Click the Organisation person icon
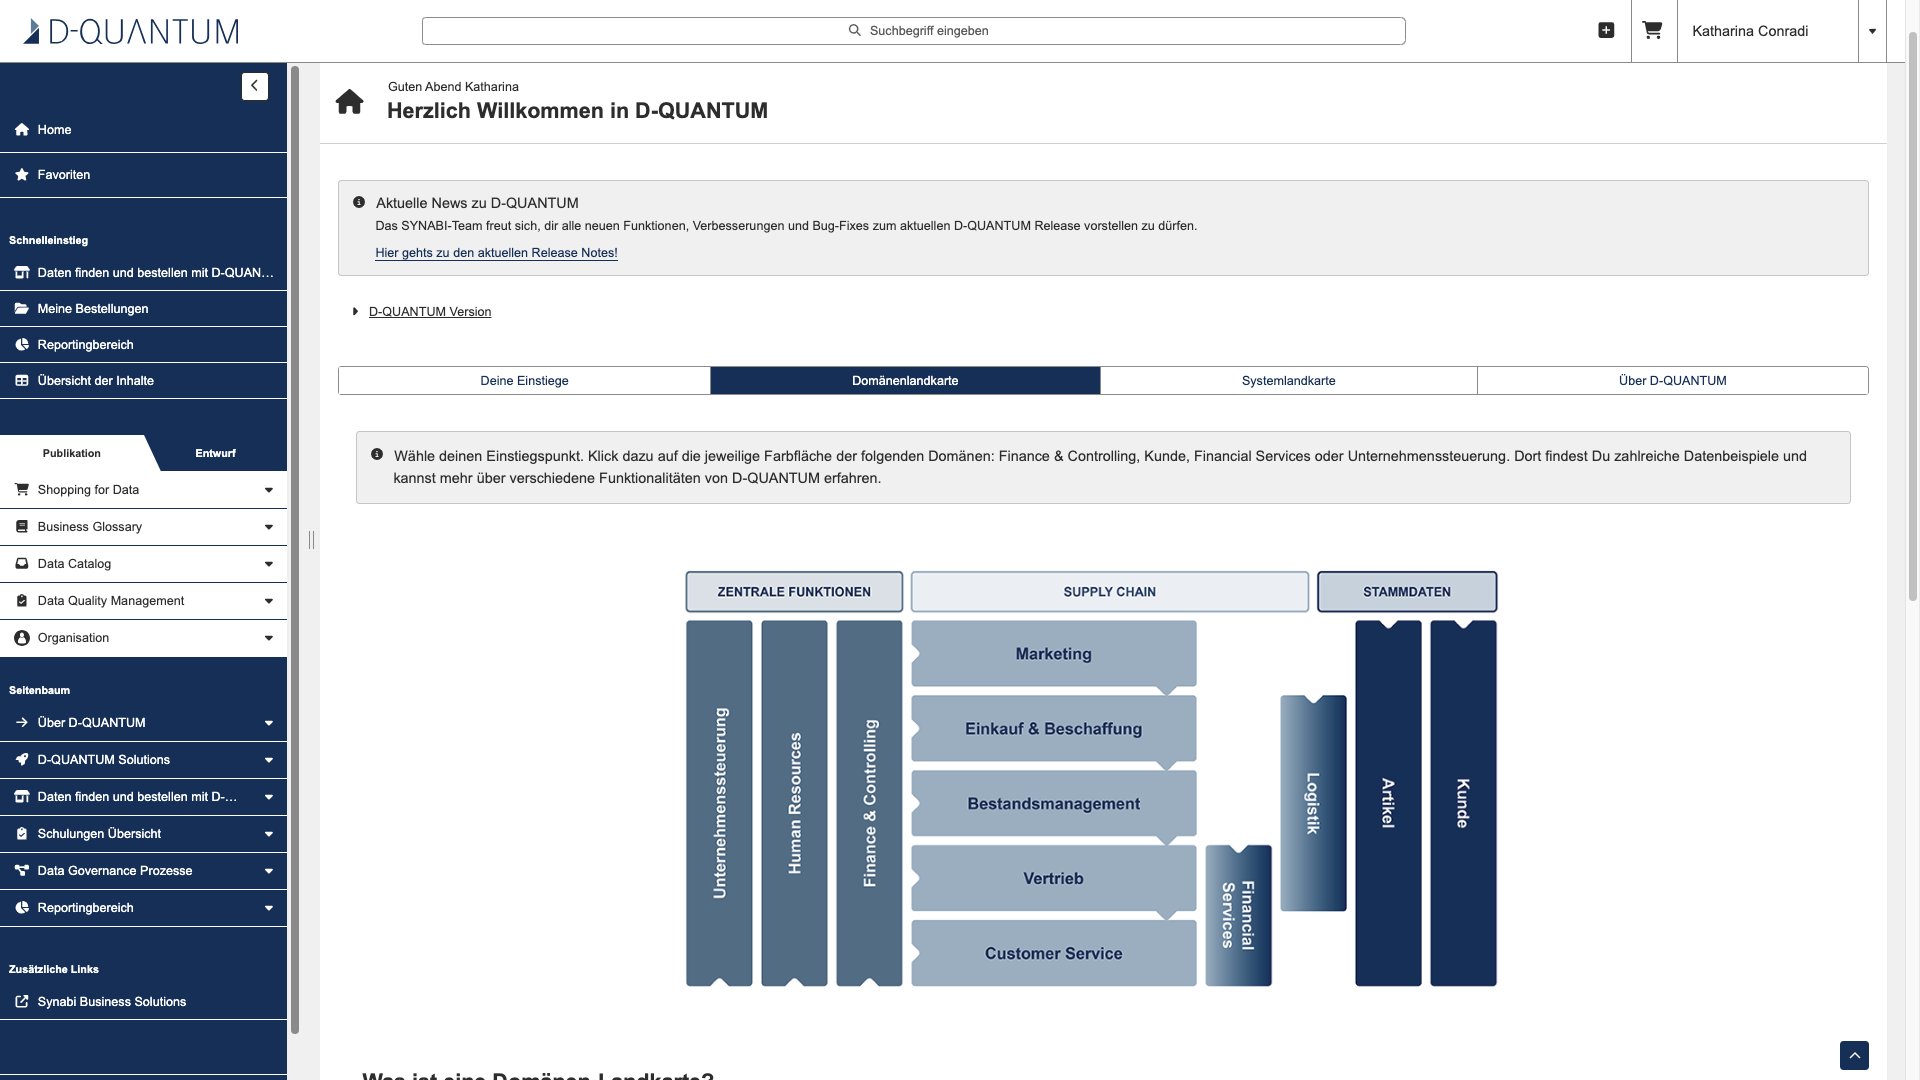Screen dimensions: 1920x1080 pyautogui.click(x=22, y=638)
